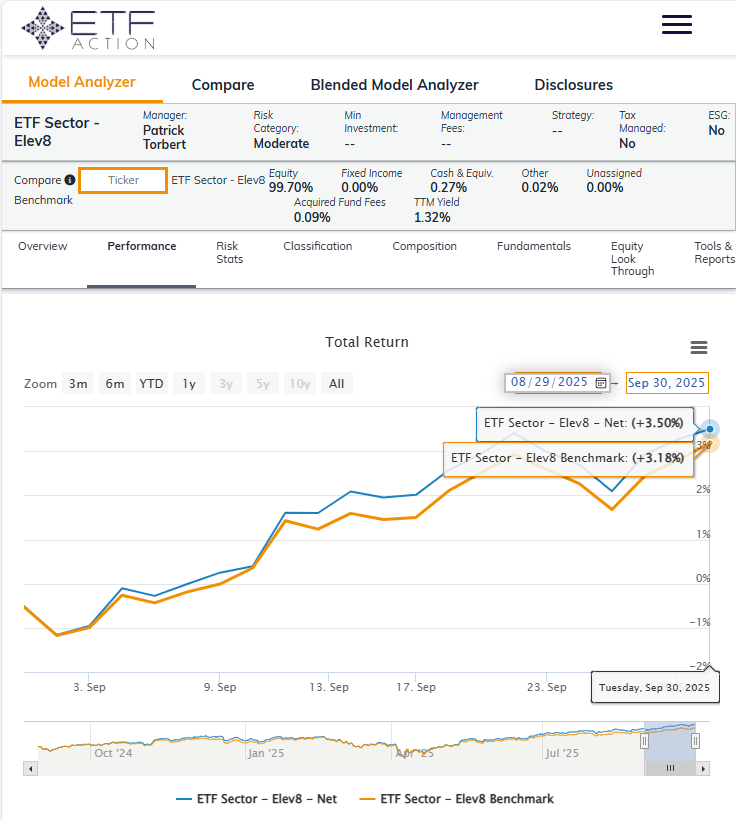
Task: Open the Blended Model Analyzer tab
Action: tap(394, 85)
